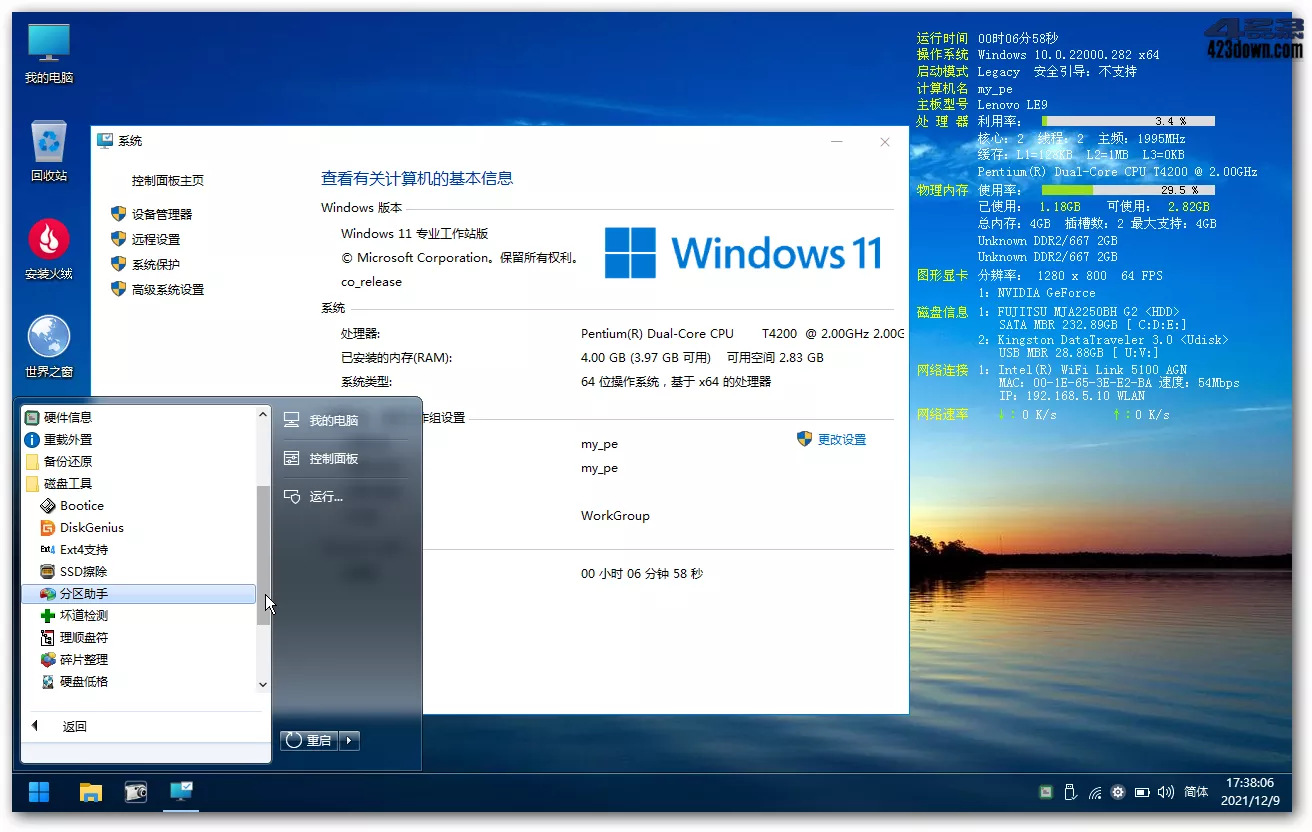Click the battery tray icon
Image resolution: width=1312 pixels, height=832 pixels.
click(1142, 792)
